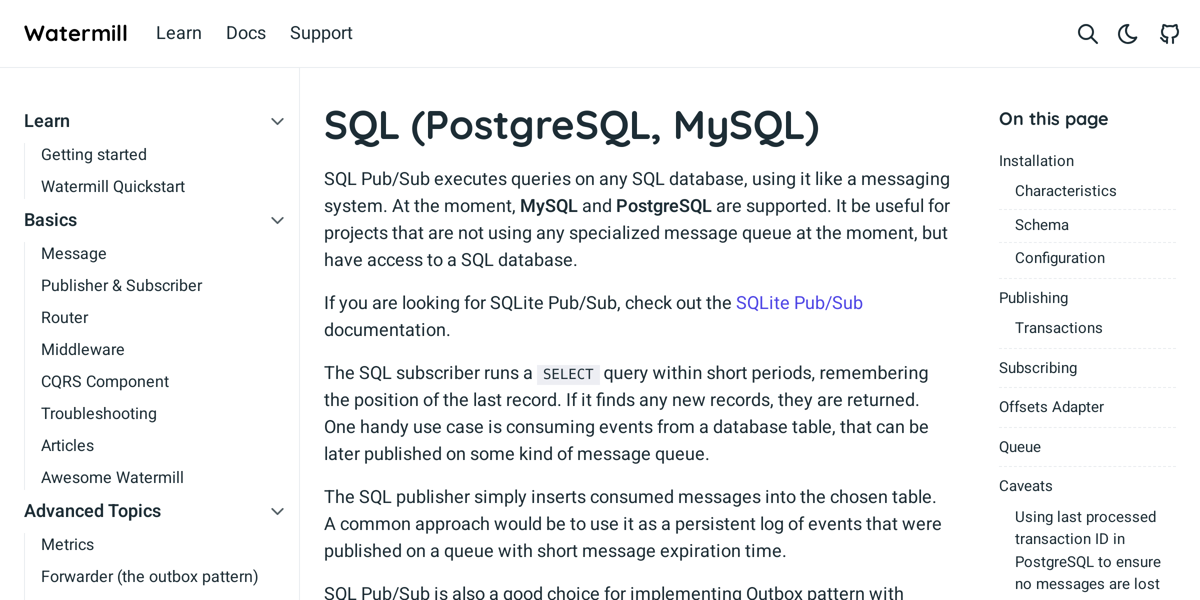Follow the SQLite Pub/Sub documentation link

pyautogui.click(x=799, y=302)
